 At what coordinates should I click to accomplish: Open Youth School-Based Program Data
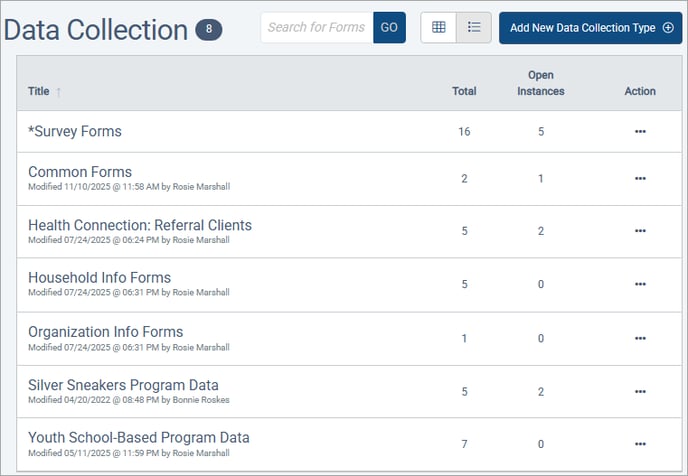pyautogui.click(x=139, y=438)
